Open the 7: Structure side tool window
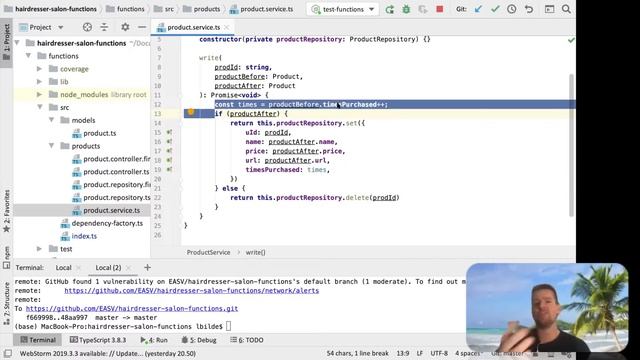The height and width of the screenshot is (360, 640). coord(7,303)
